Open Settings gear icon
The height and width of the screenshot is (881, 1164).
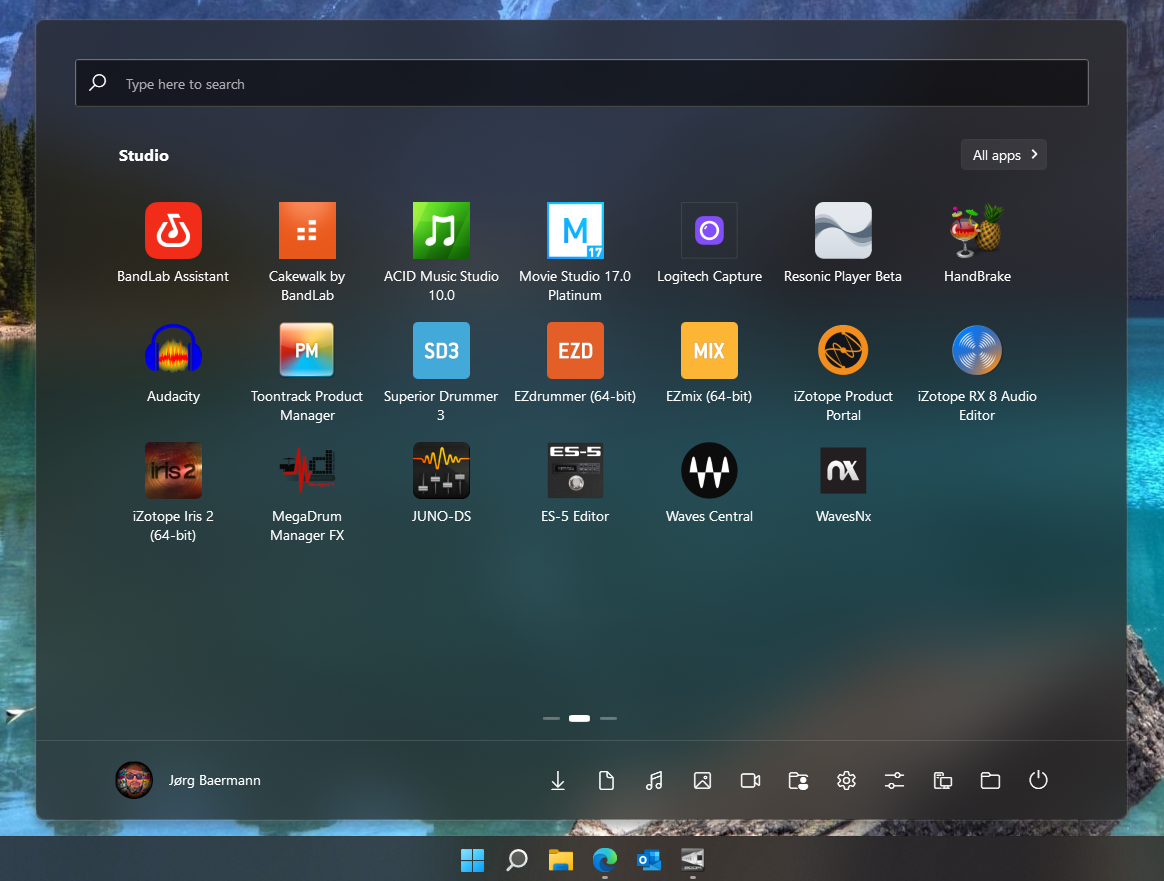click(x=846, y=780)
